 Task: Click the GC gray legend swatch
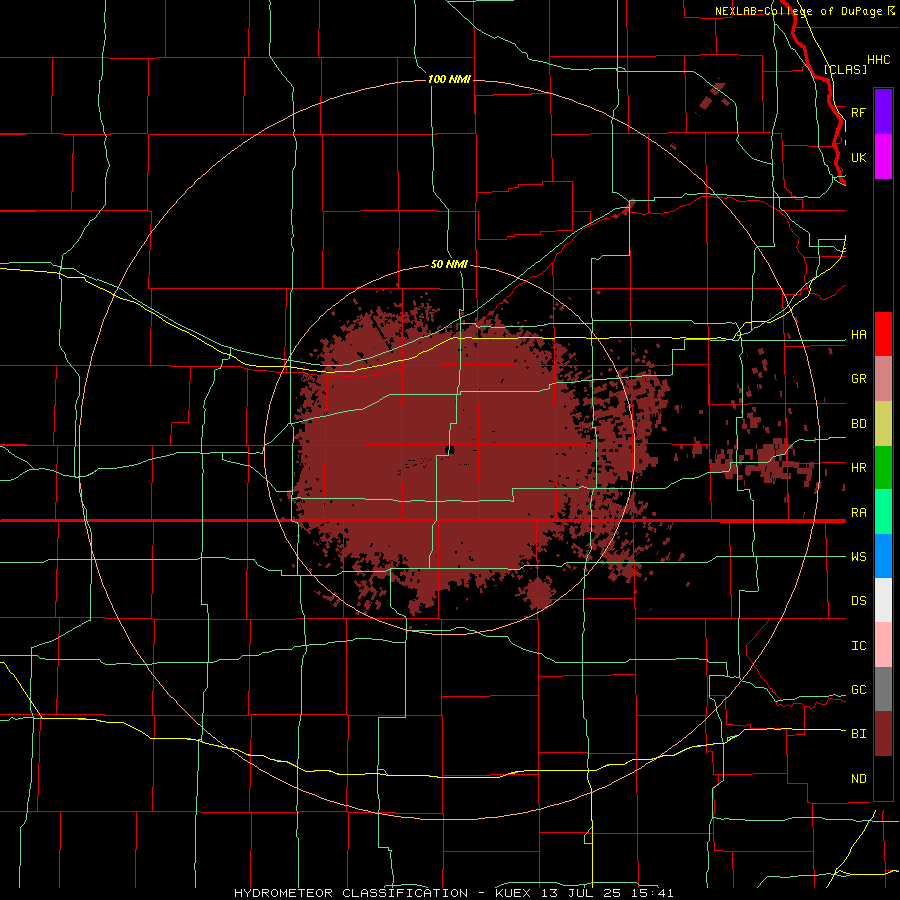pos(883,689)
